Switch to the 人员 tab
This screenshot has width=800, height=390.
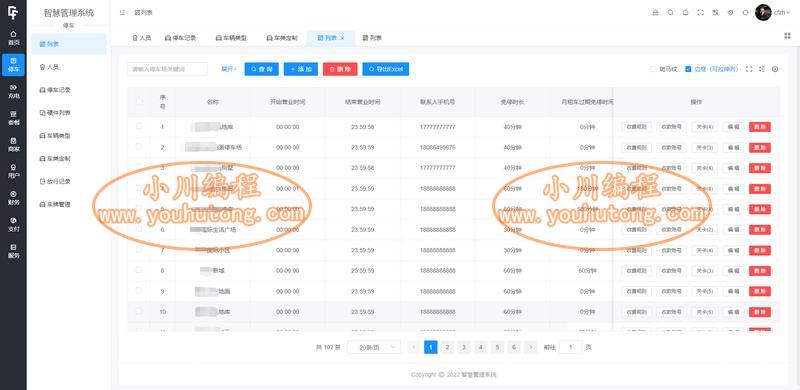[141, 38]
